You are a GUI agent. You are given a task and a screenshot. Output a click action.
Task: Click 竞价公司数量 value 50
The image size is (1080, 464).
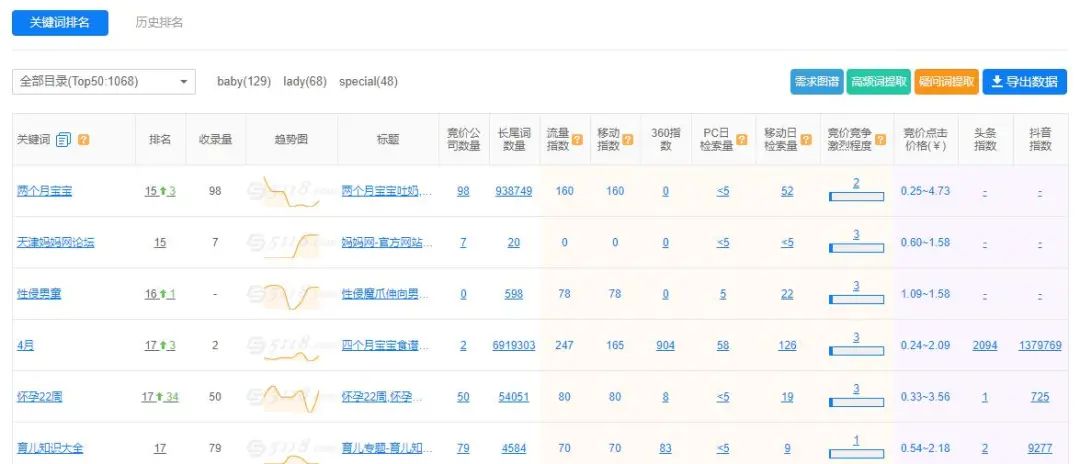(464, 397)
